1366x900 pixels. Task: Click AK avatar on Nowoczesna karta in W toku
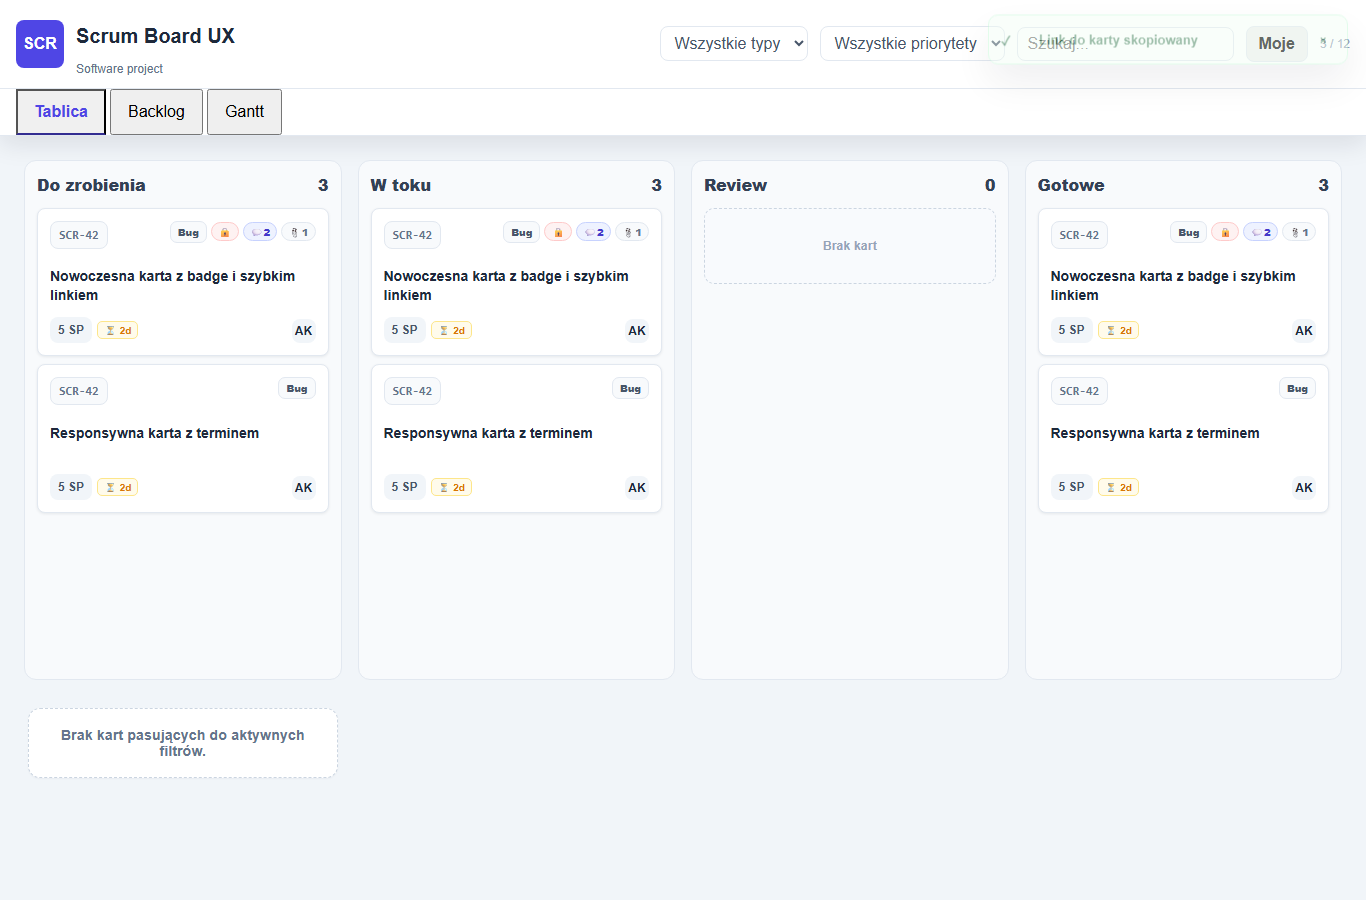(x=637, y=330)
